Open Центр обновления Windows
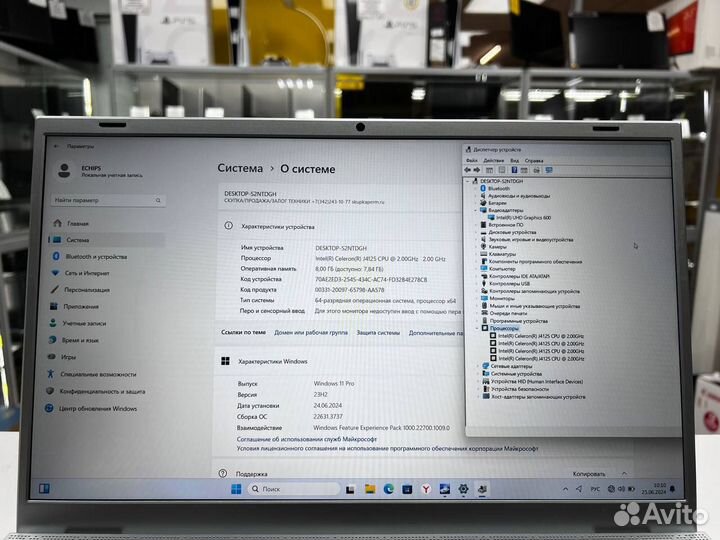This screenshot has width=720, height=540. pyautogui.click(x=97, y=409)
